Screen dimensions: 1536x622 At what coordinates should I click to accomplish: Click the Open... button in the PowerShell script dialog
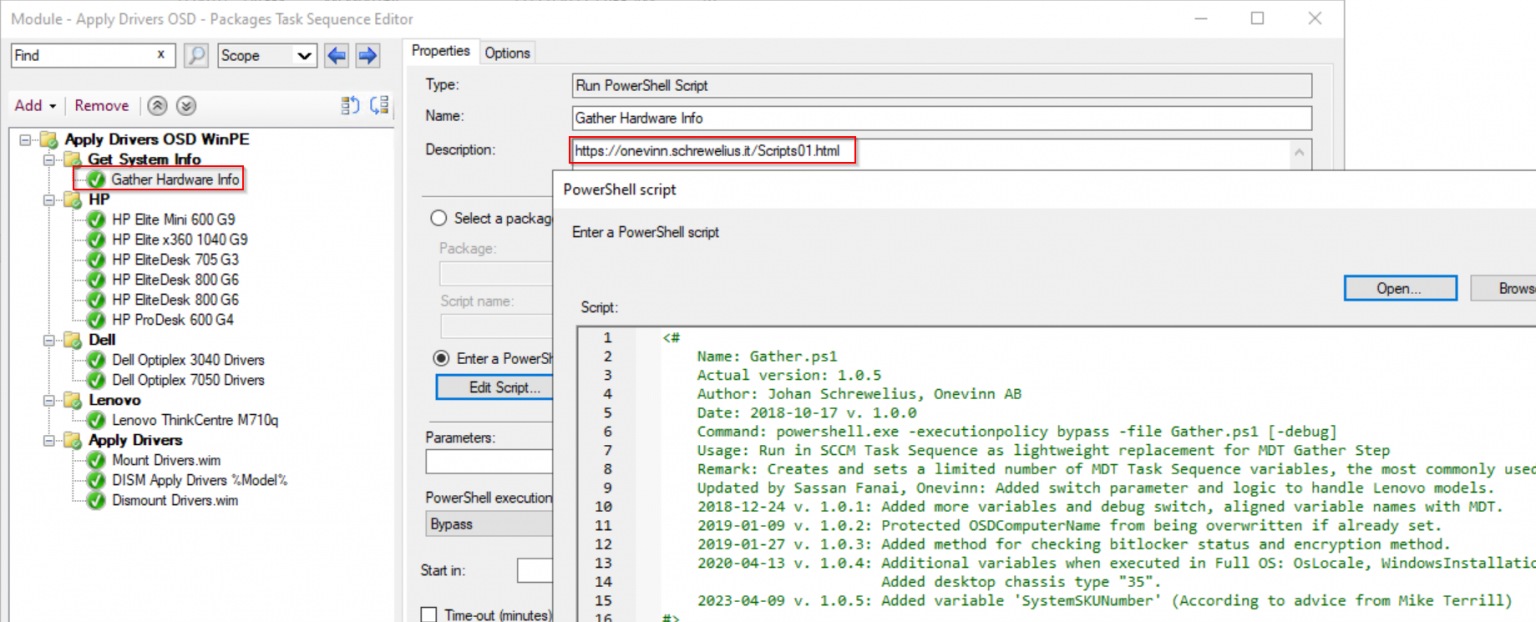[x=1399, y=287]
